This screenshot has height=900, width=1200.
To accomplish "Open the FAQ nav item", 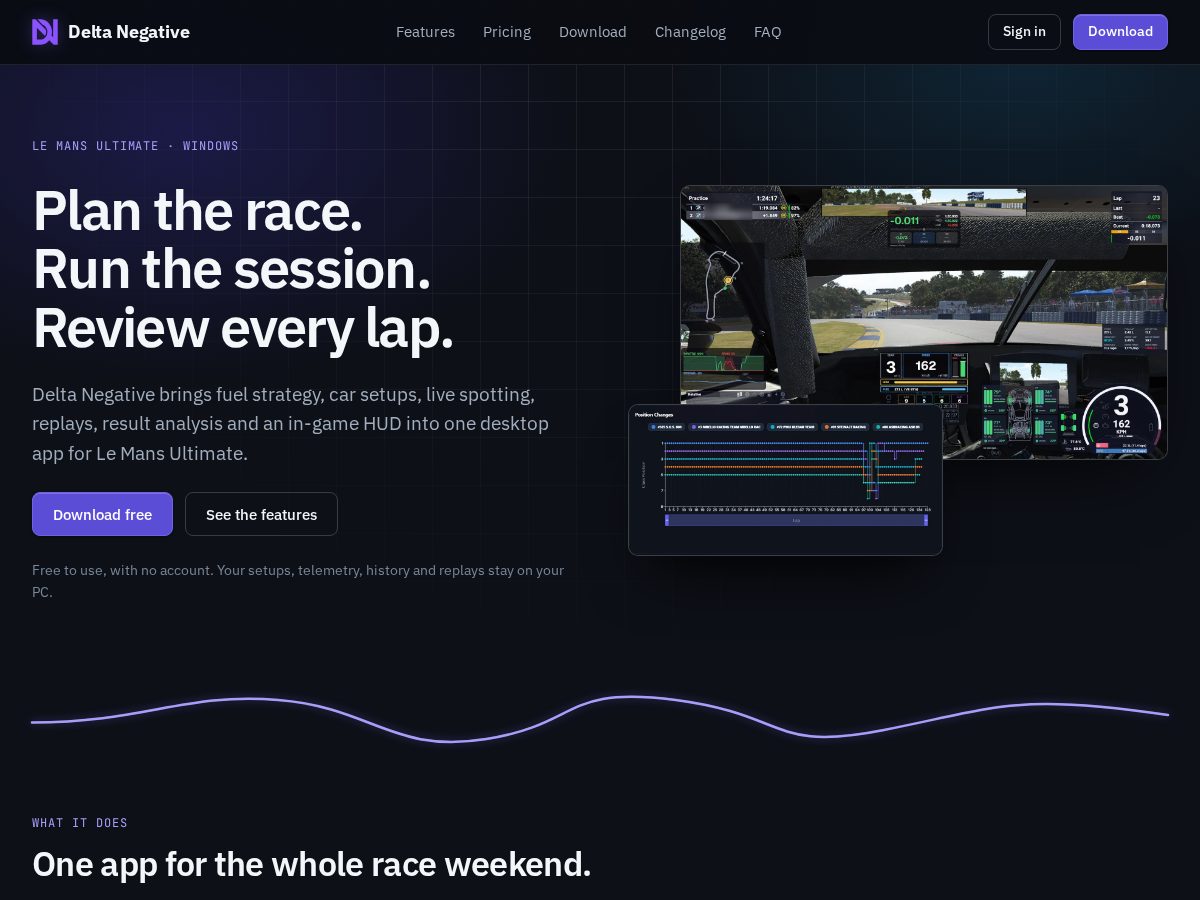I will click(x=768, y=32).
